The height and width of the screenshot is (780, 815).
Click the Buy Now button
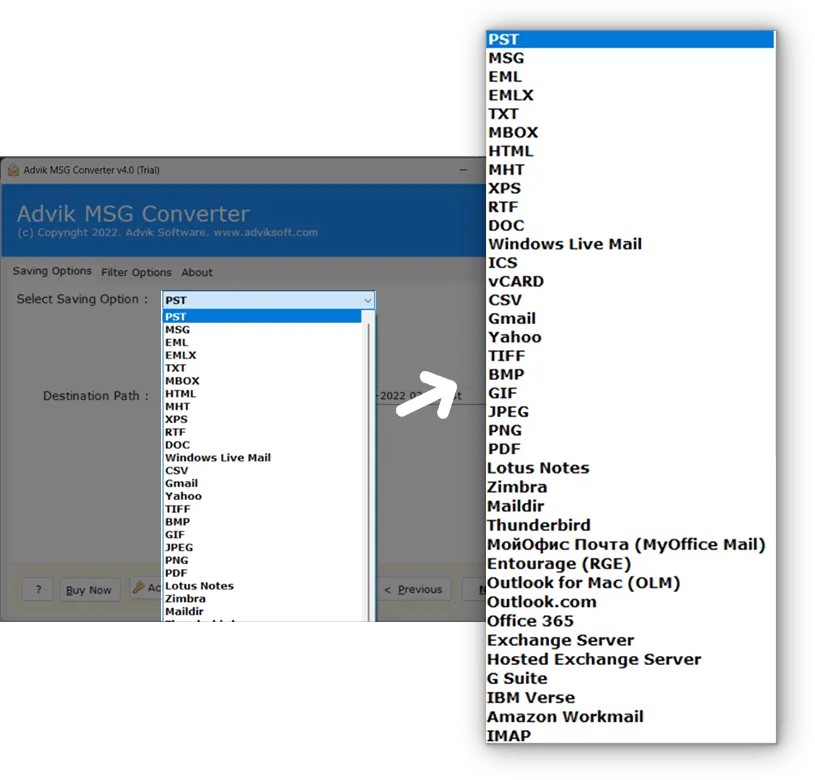click(x=89, y=590)
